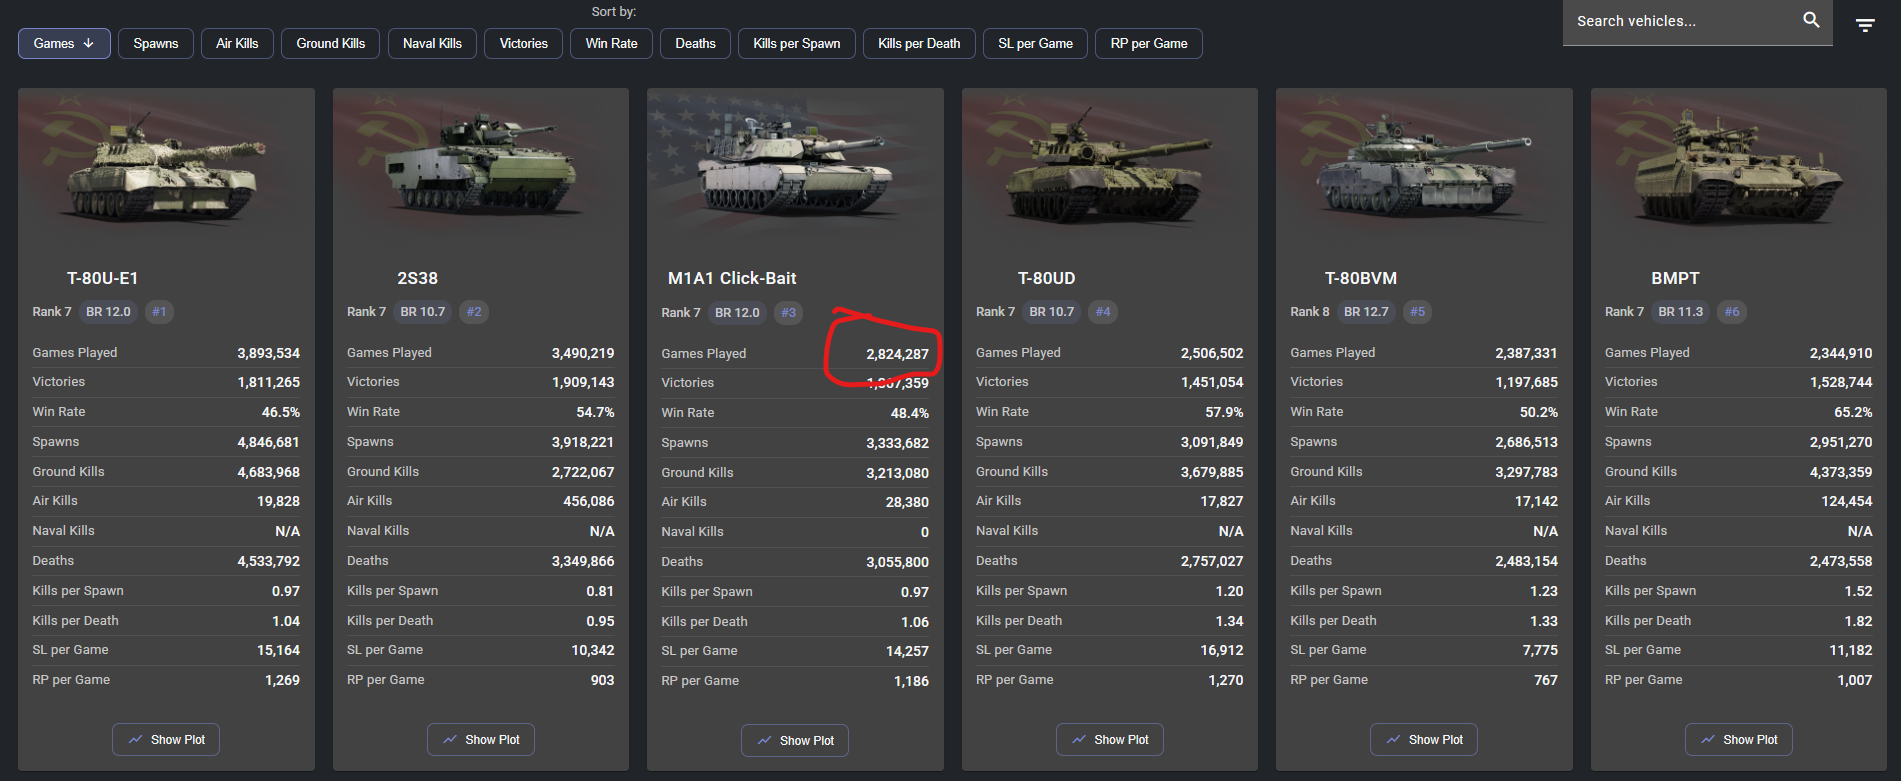Open the filter options icon
Screen dimensions: 1901x781
(x=1865, y=25)
